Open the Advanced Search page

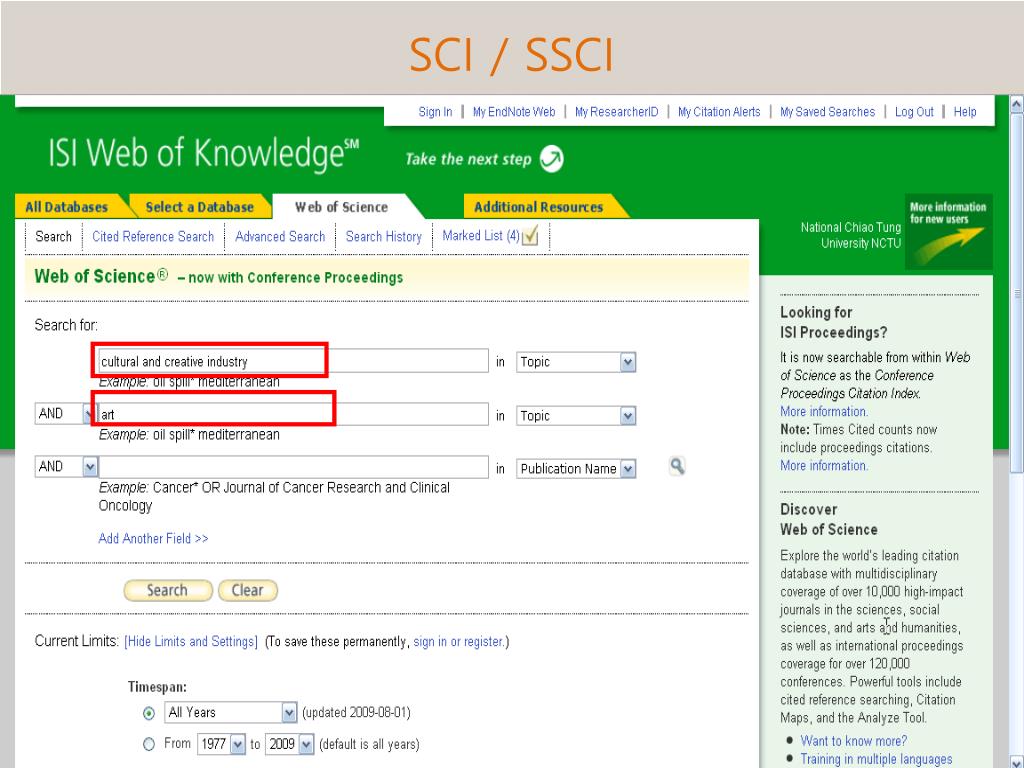(x=280, y=236)
